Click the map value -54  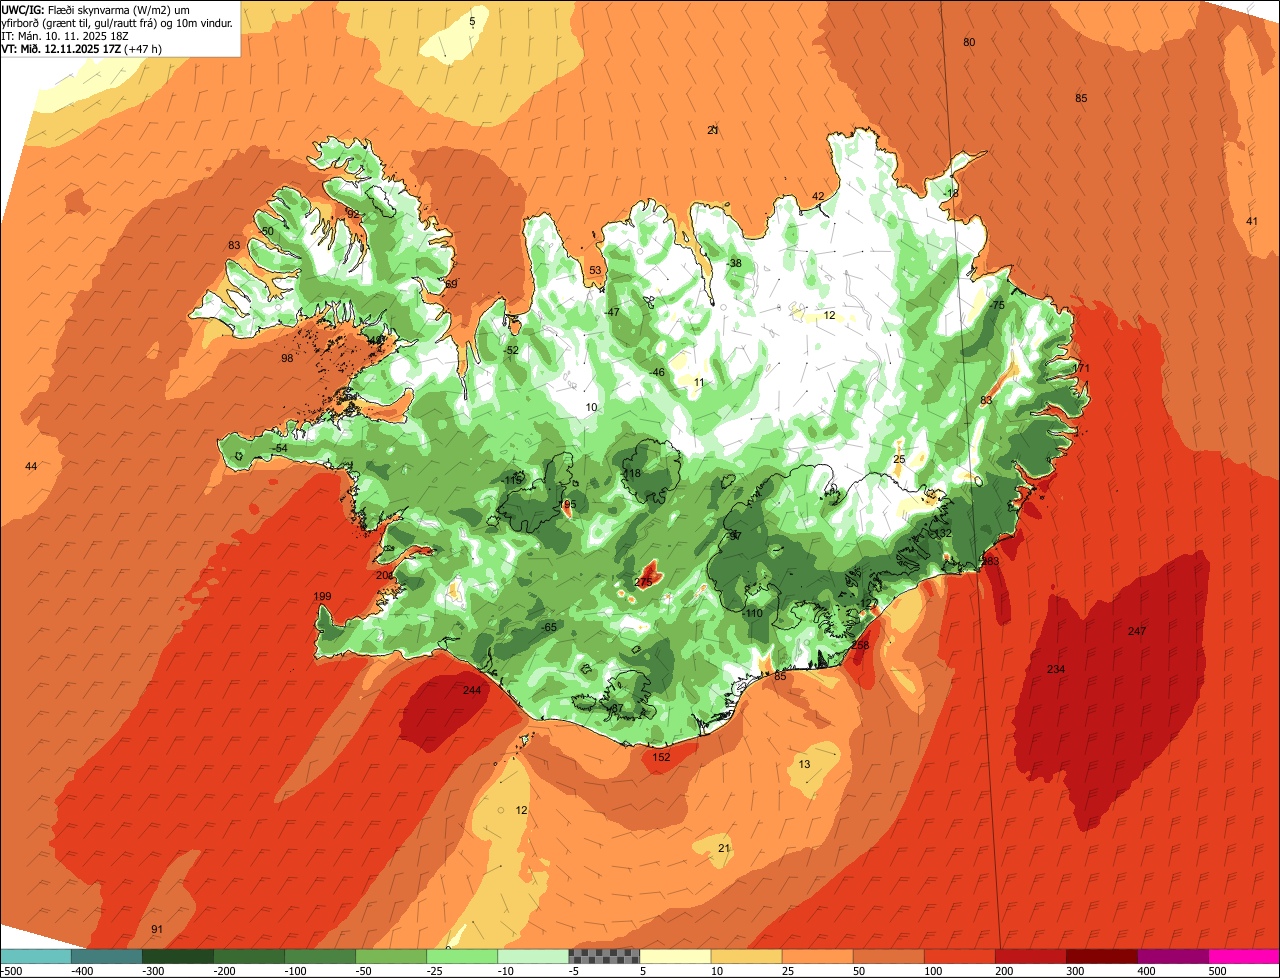[x=280, y=448]
